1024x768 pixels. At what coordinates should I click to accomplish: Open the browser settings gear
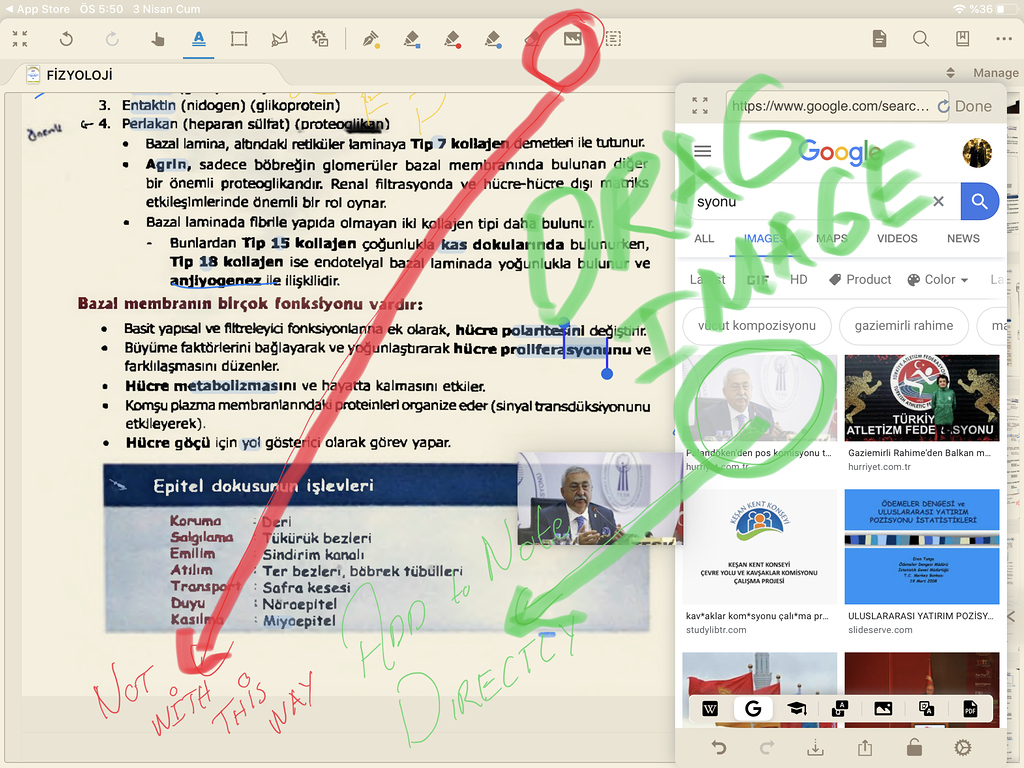pos(963,747)
